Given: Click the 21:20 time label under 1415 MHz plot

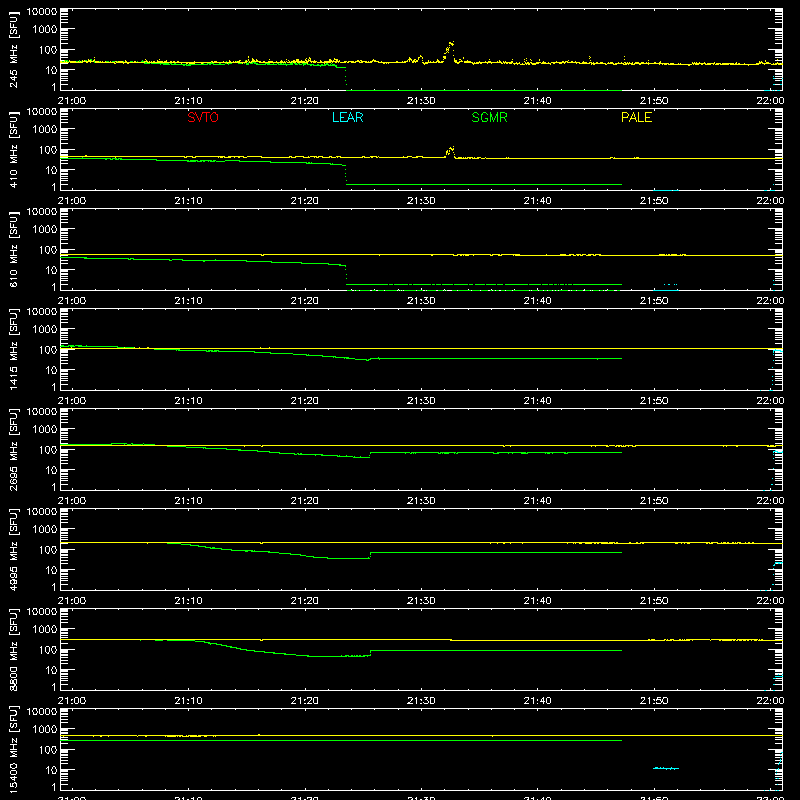Looking at the screenshot, I should pos(305,401).
